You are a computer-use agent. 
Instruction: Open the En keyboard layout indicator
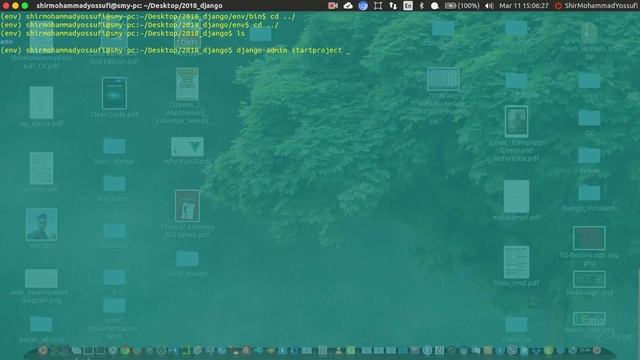(408, 6)
